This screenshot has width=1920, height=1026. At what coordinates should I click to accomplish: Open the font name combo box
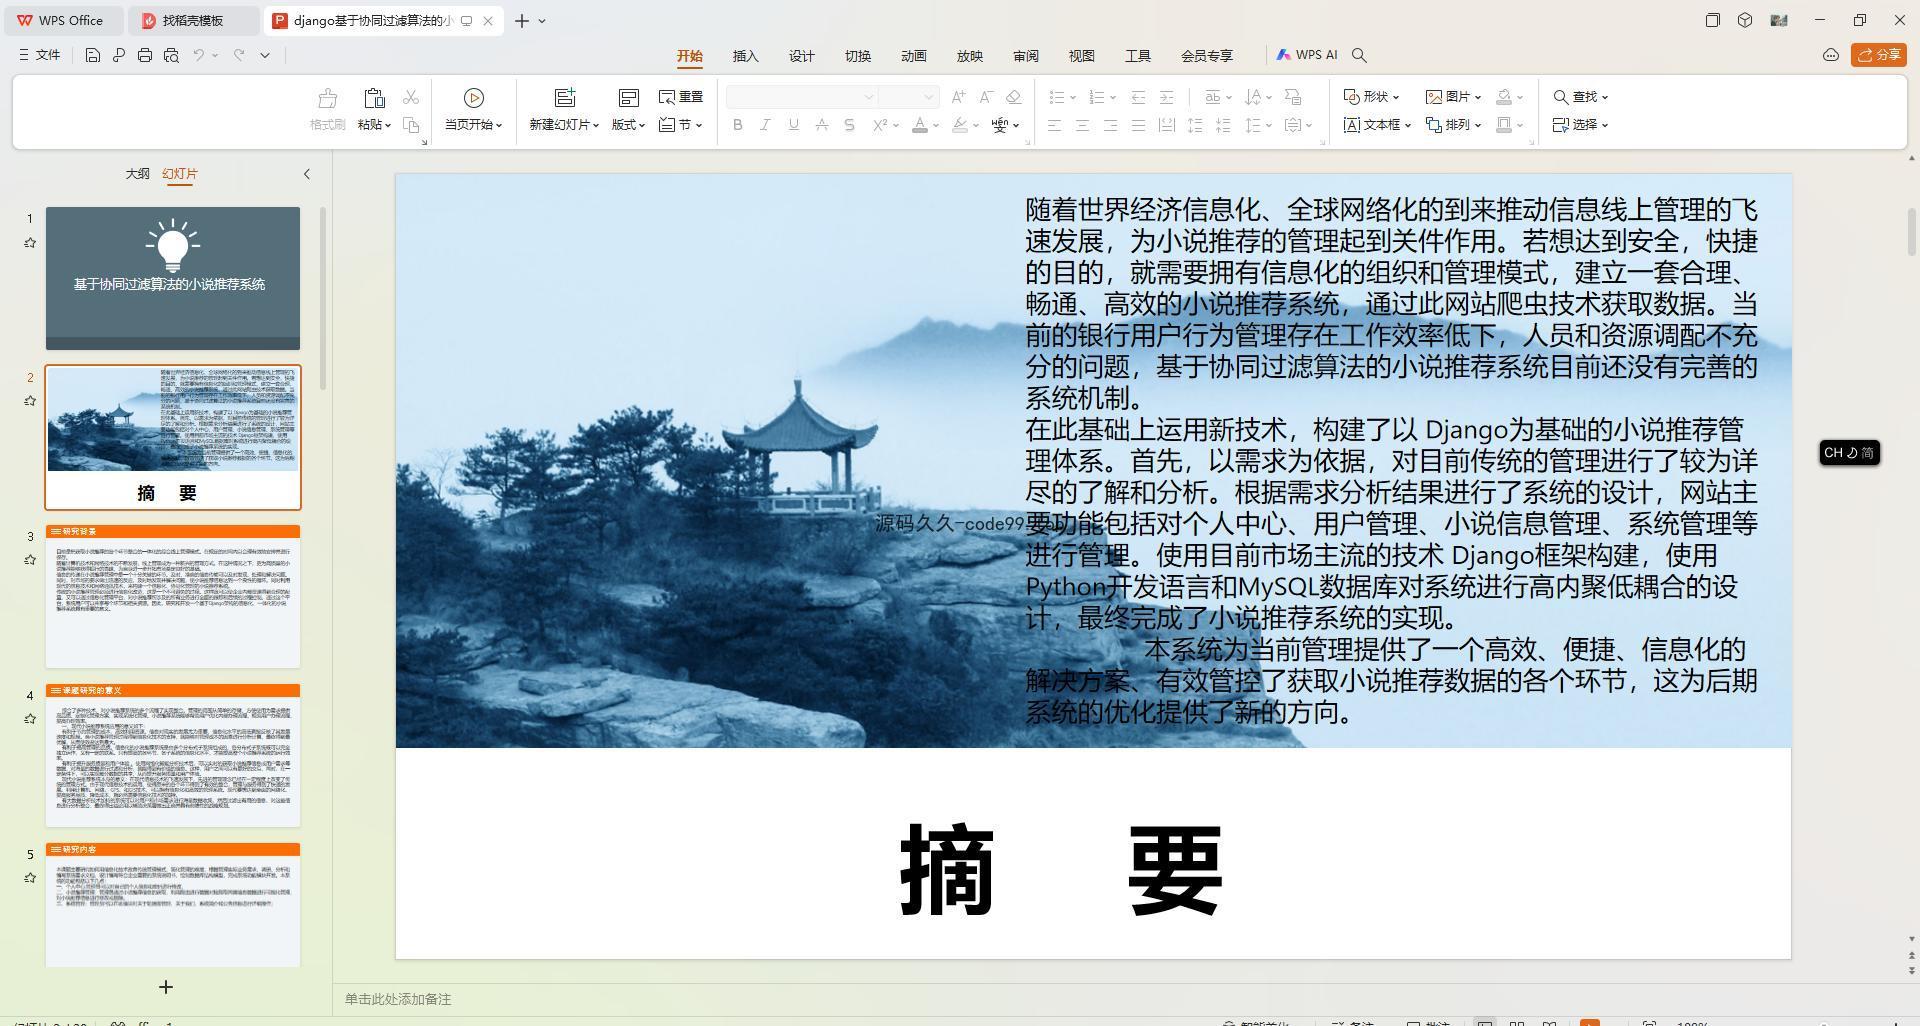[x=801, y=97]
